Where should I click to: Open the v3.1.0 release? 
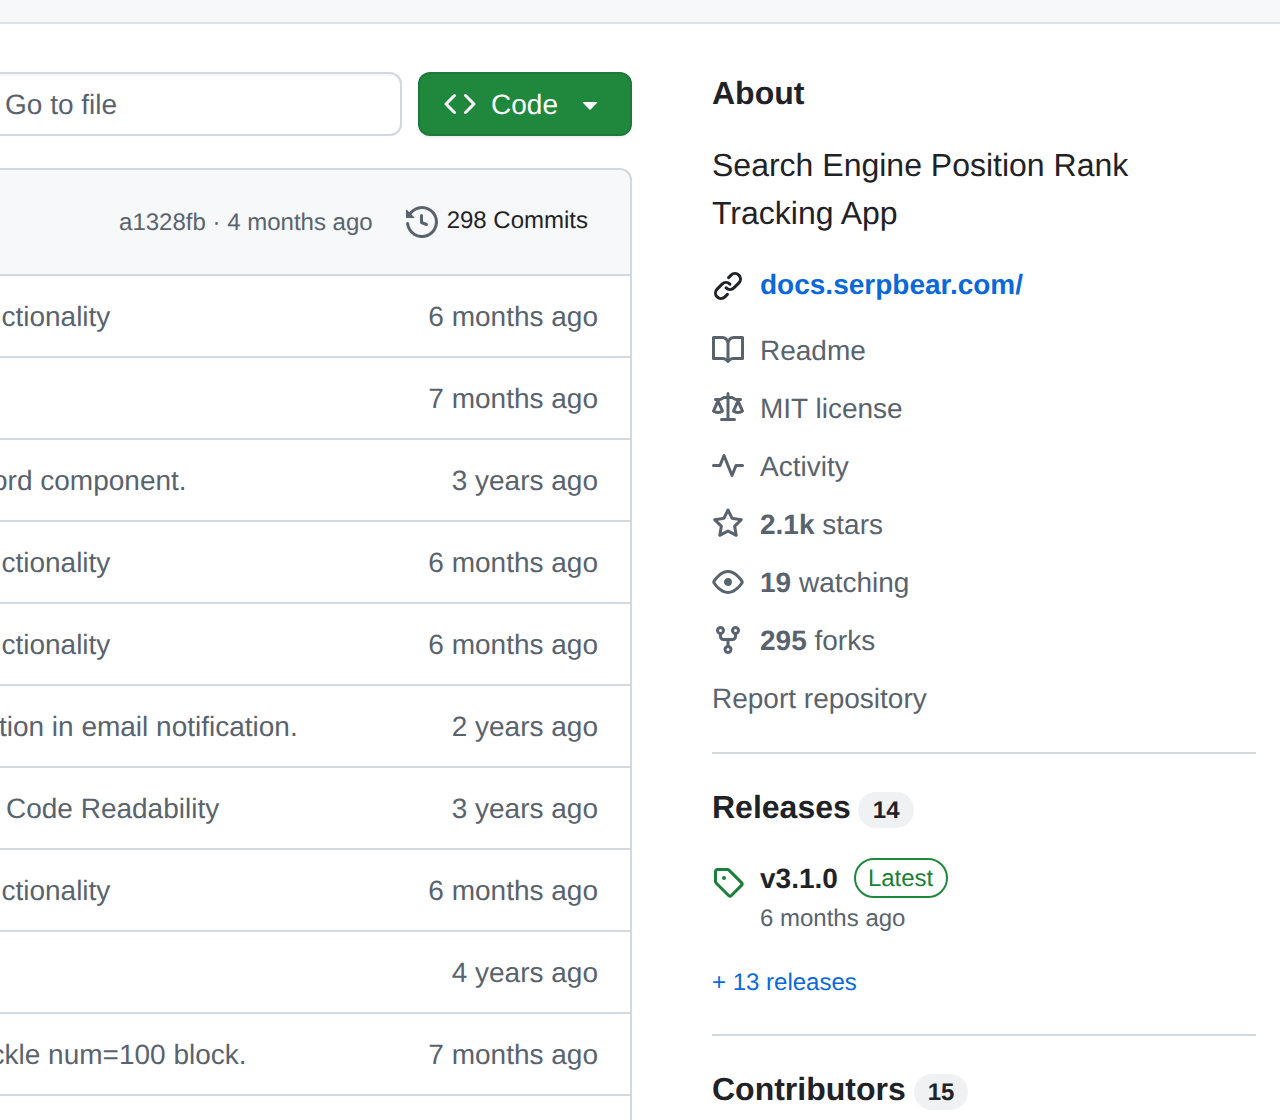798,879
